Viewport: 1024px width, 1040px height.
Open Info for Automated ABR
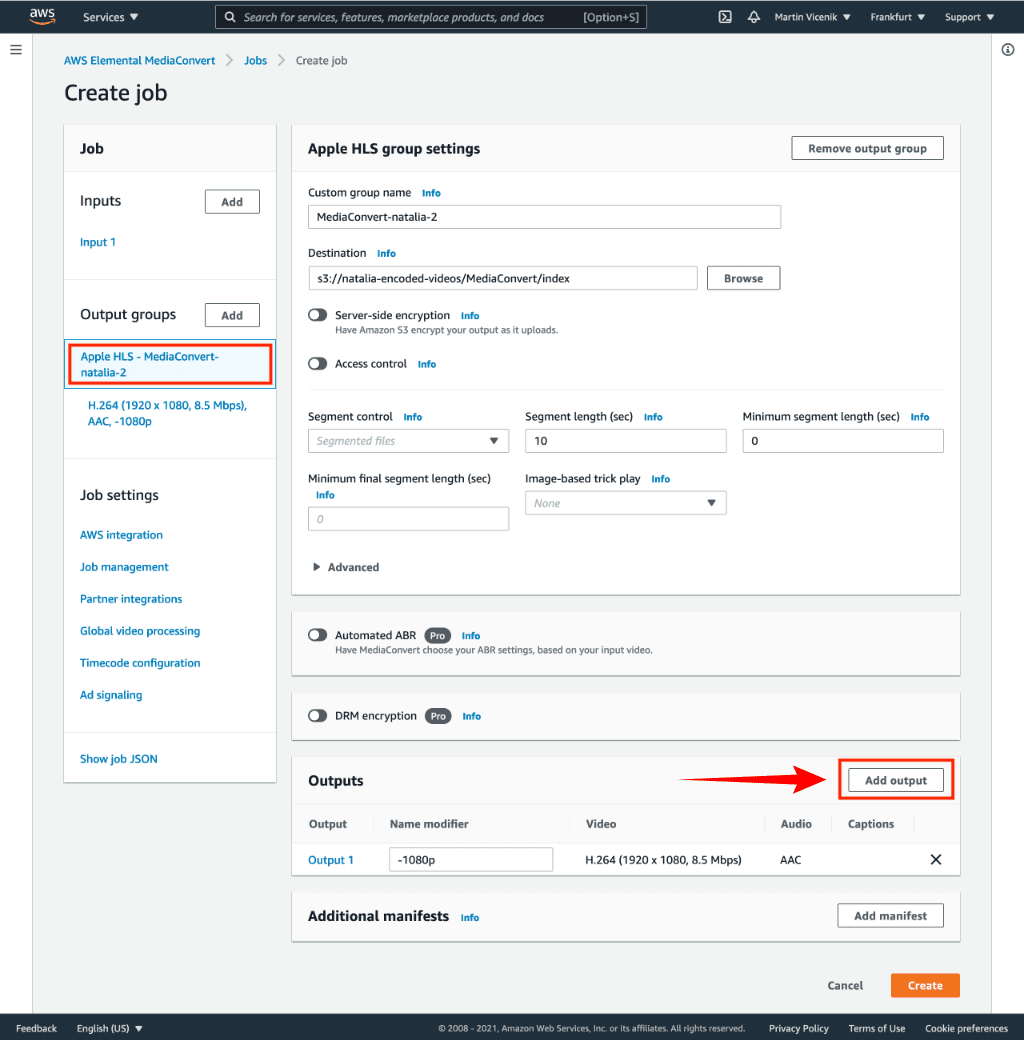(471, 635)
